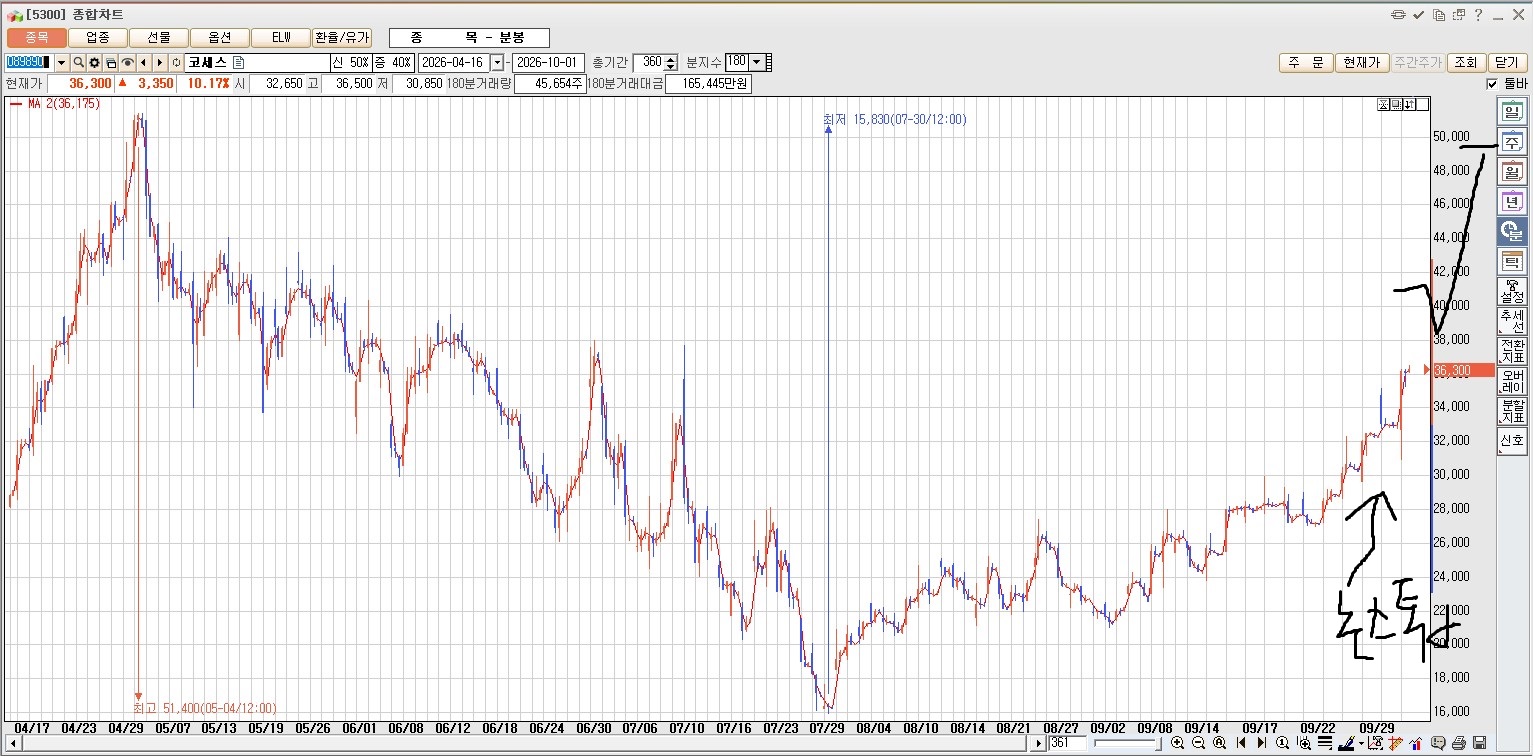The height and width of the screenshot is (756, 1533).
Task: Click the printer icon on bottom toolbar
Action: coord(1459,743)
